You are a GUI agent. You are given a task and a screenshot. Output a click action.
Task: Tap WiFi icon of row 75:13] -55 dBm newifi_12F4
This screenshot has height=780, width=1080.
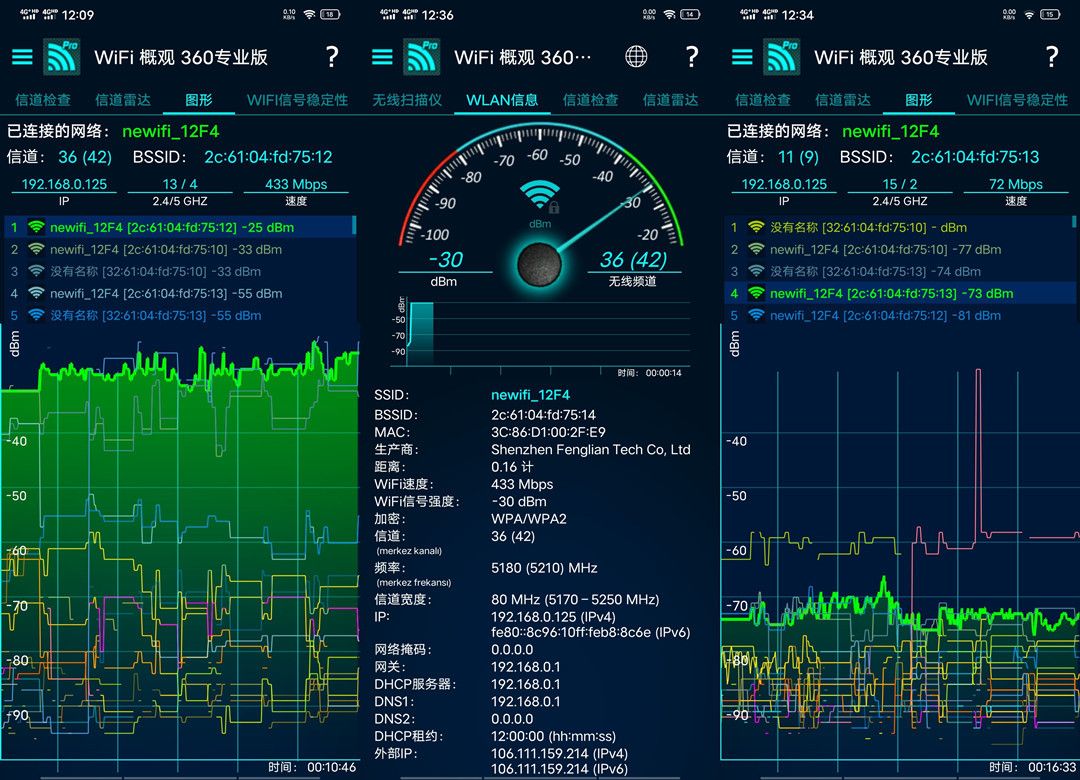(x=36, y=293)
